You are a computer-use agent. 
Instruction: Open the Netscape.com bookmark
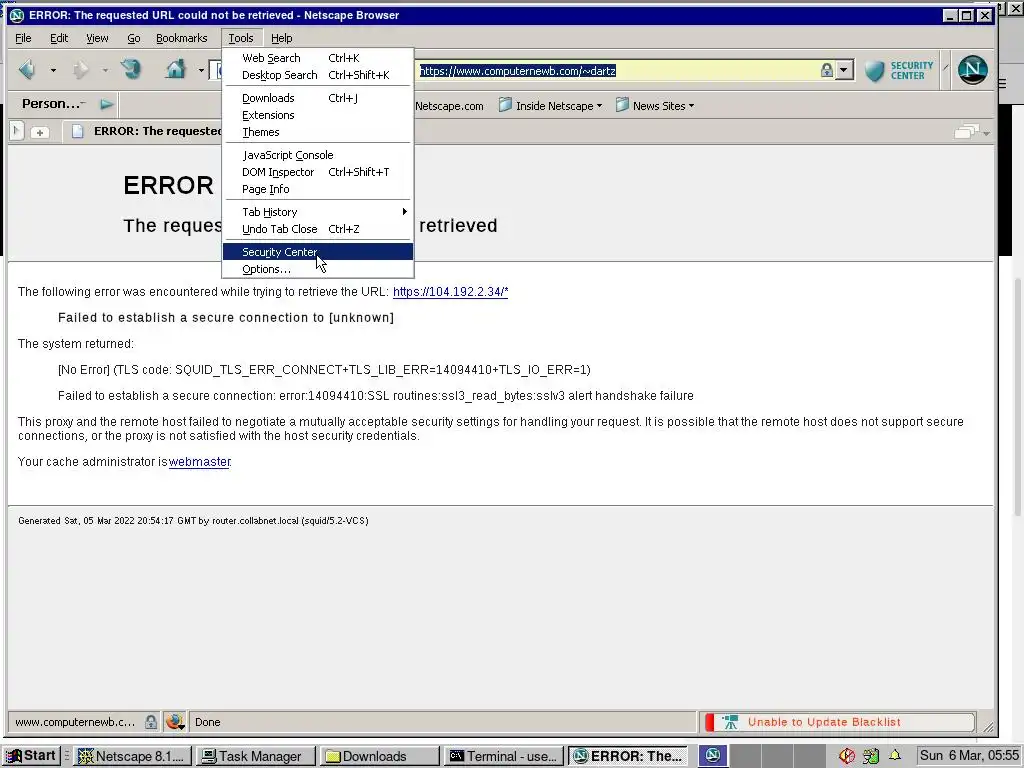tap(449, 106)
